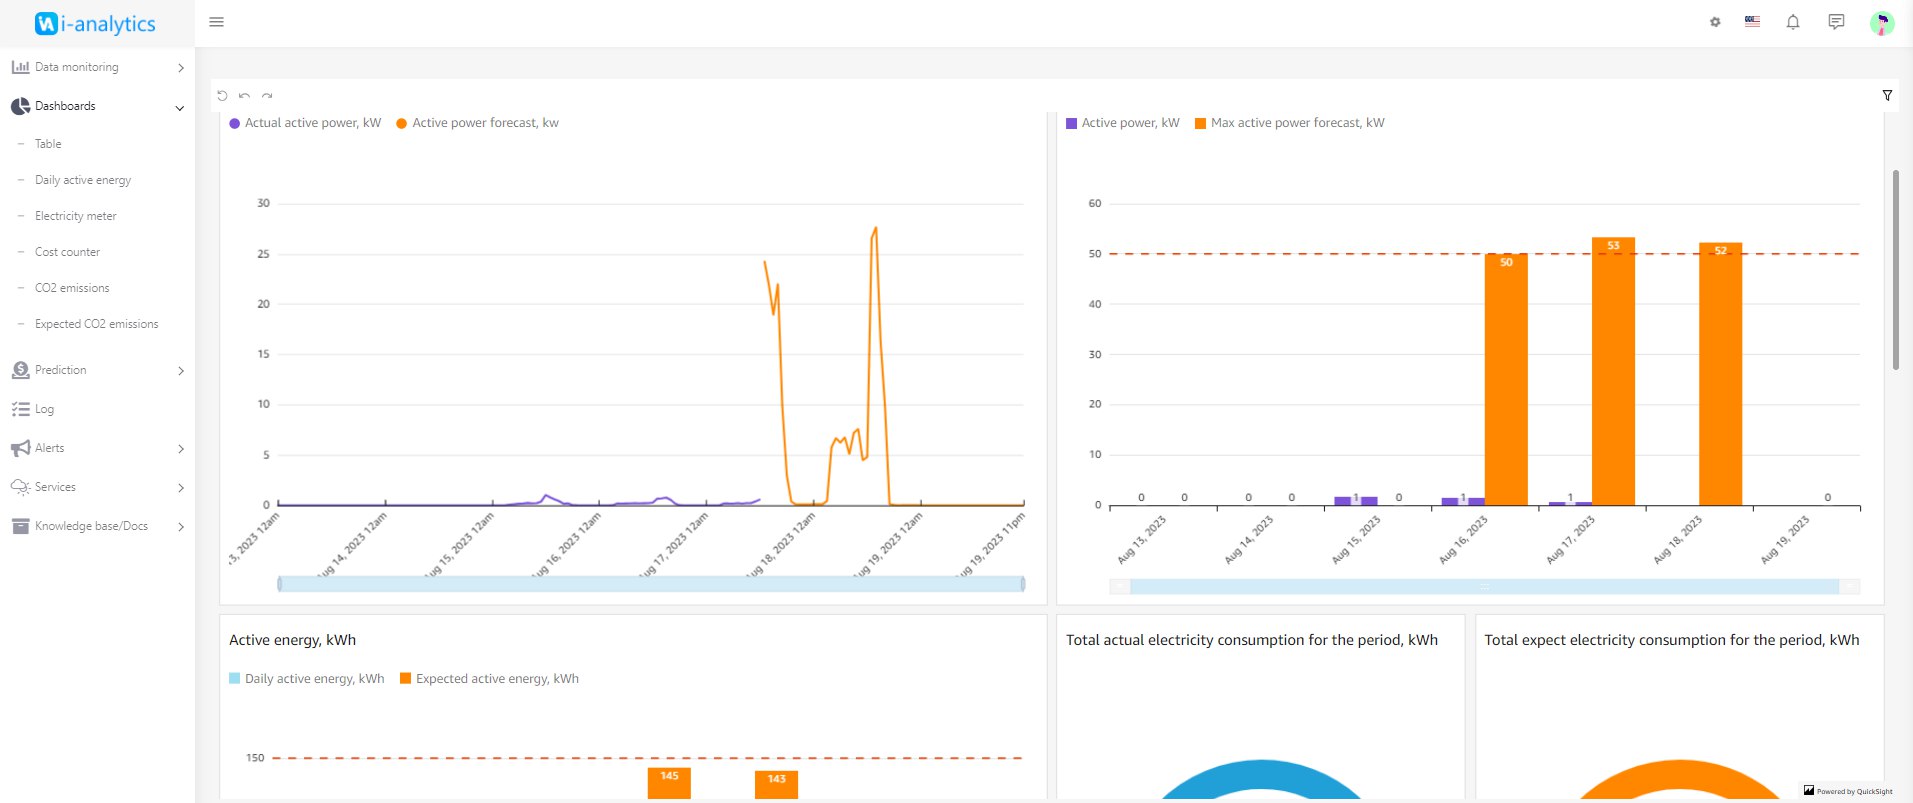This screenshot has height=803, width=1913.
Task: Click orange bar labeled 52
Action: tap(1720, 374)
